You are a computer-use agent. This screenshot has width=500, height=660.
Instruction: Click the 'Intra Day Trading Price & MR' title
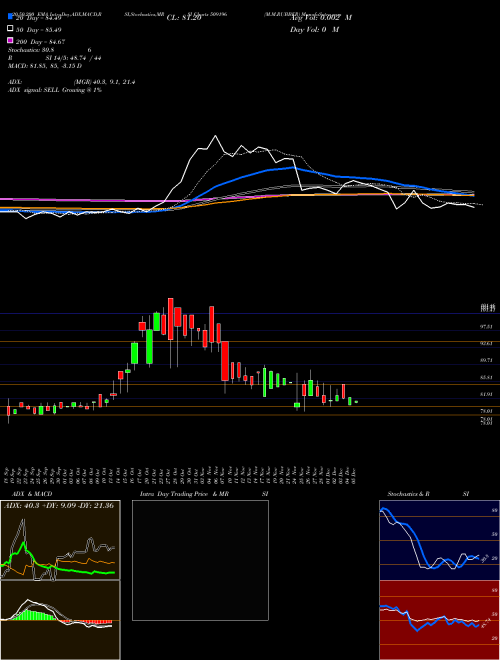click(x=184, y=494)
